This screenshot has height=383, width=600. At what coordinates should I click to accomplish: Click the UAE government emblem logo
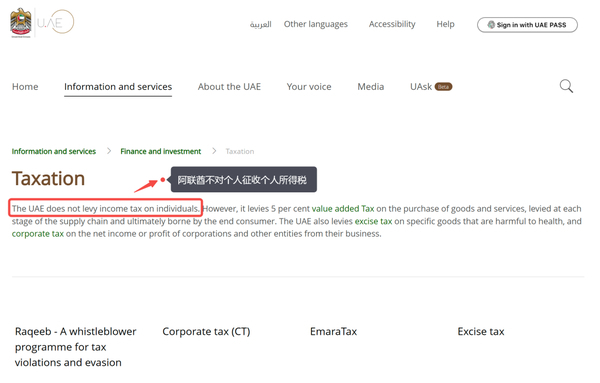(21, 23)
